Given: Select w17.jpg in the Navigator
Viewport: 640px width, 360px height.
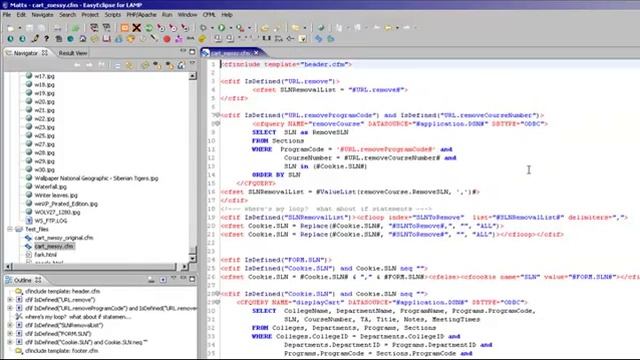Looking at the screenshot, I should (x=44, y=76).
